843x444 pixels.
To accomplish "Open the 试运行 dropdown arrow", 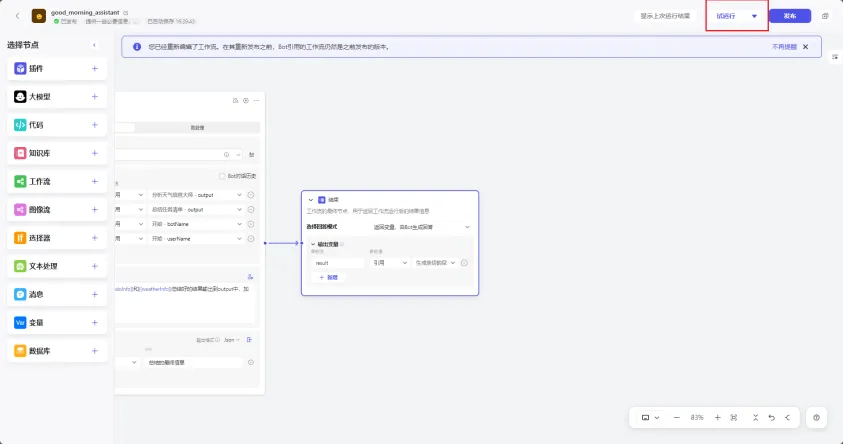I will click(754, 16).
